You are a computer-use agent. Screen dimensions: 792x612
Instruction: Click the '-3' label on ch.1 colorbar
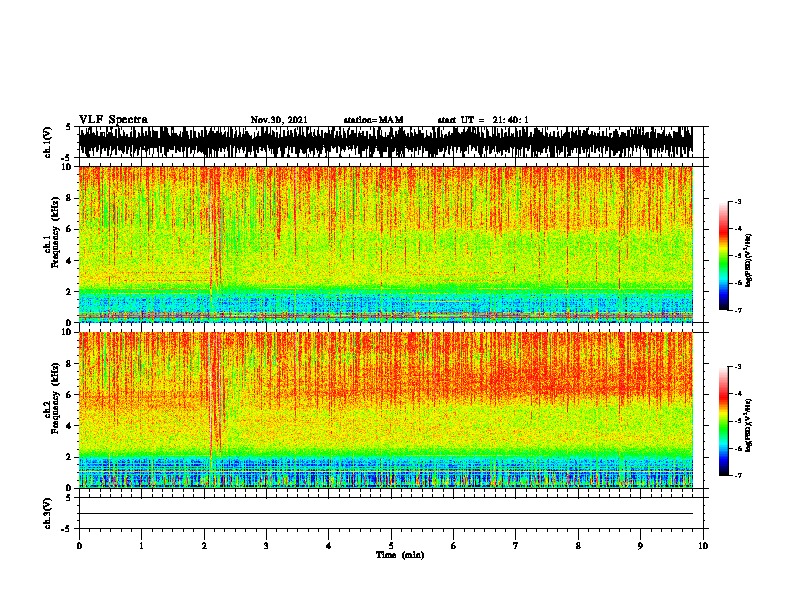pos(737,201)
